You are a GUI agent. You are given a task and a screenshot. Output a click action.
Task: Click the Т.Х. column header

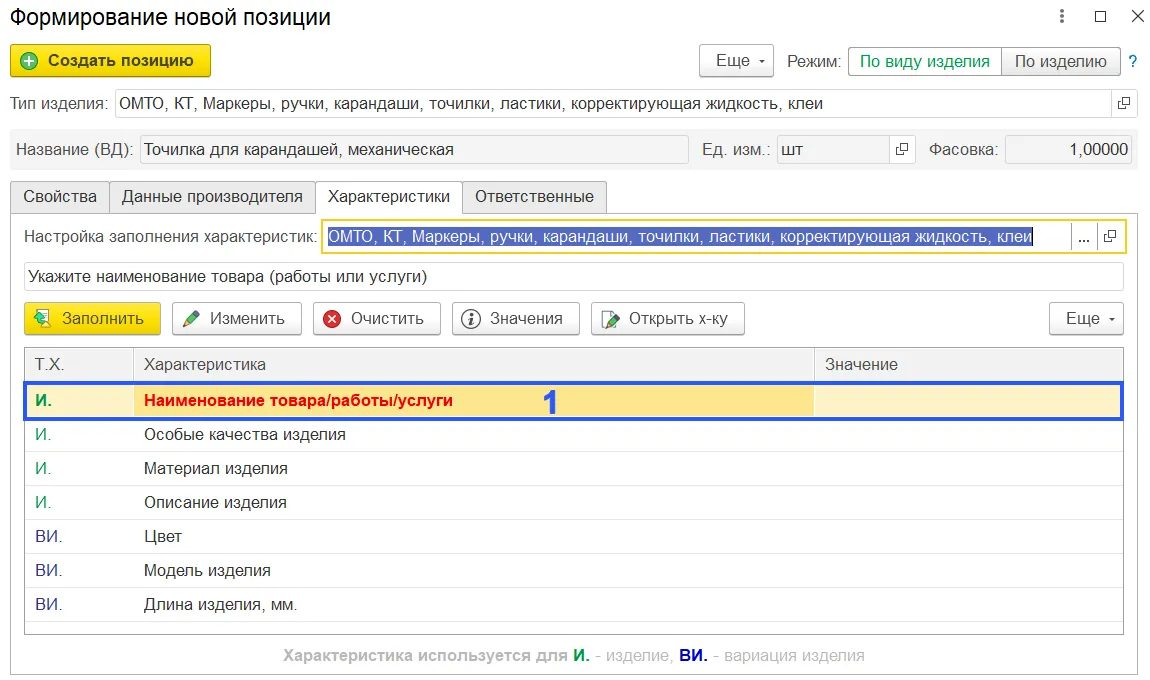coord(79,365)
